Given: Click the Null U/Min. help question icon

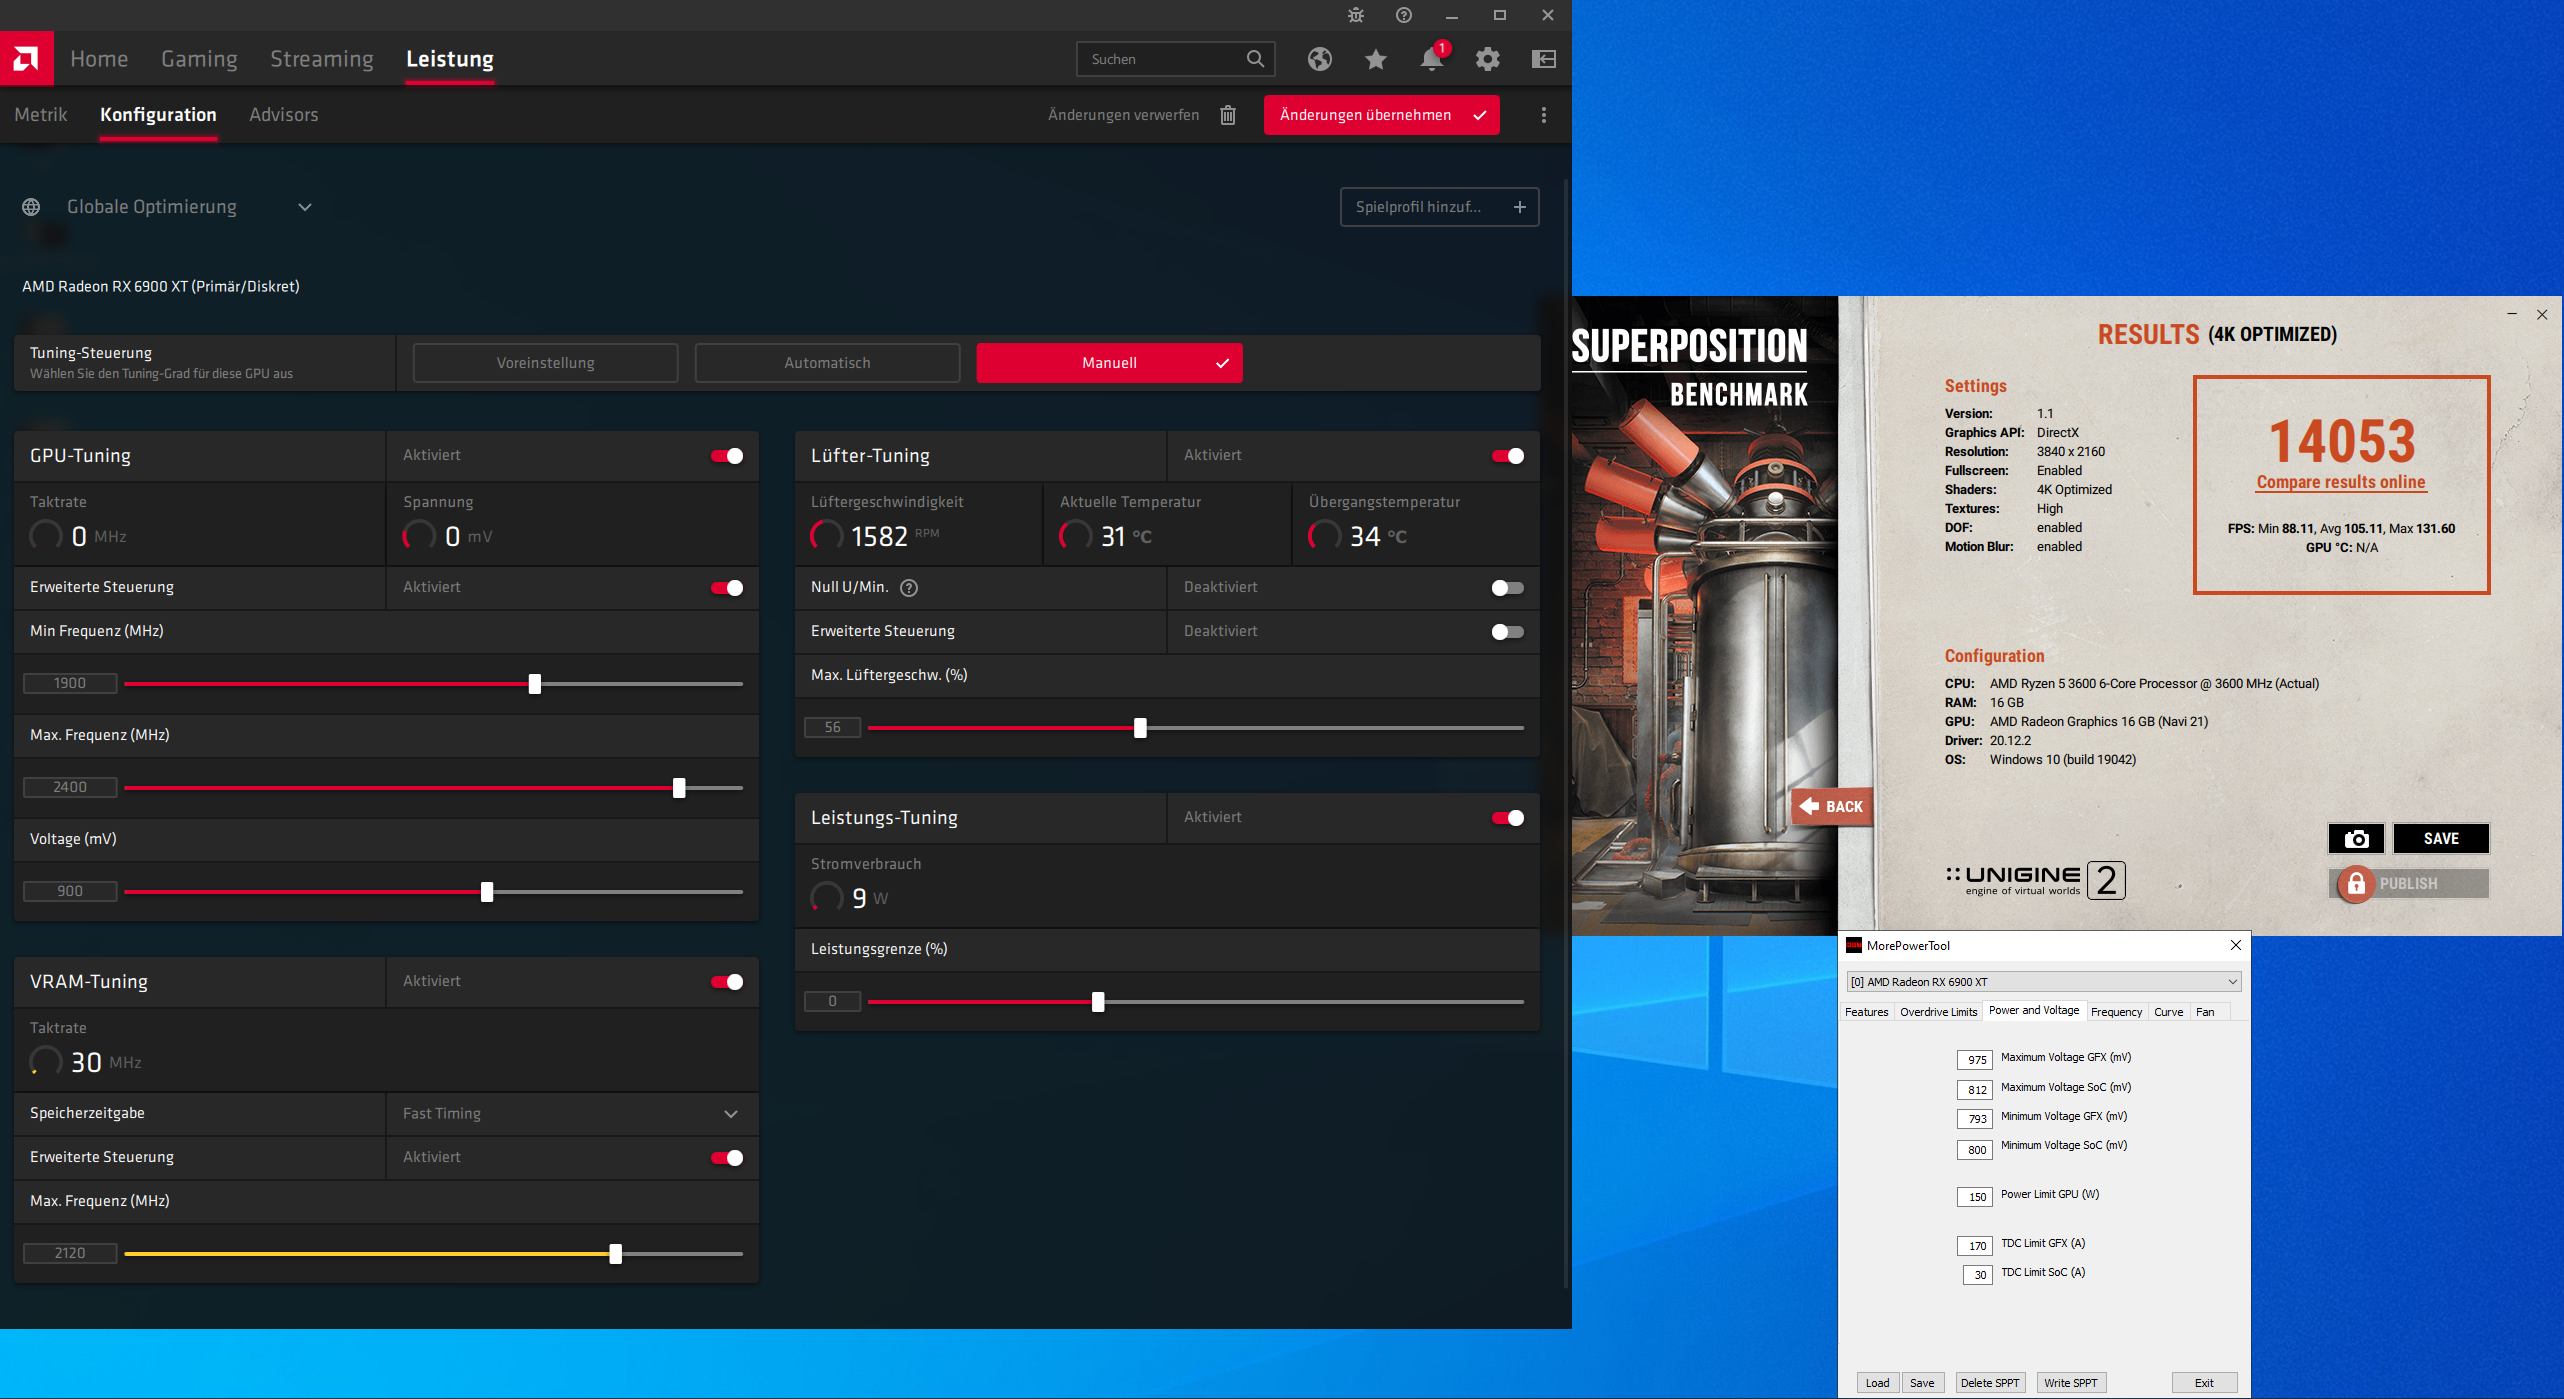Looking at the screenshot, I should coord(908,588).
